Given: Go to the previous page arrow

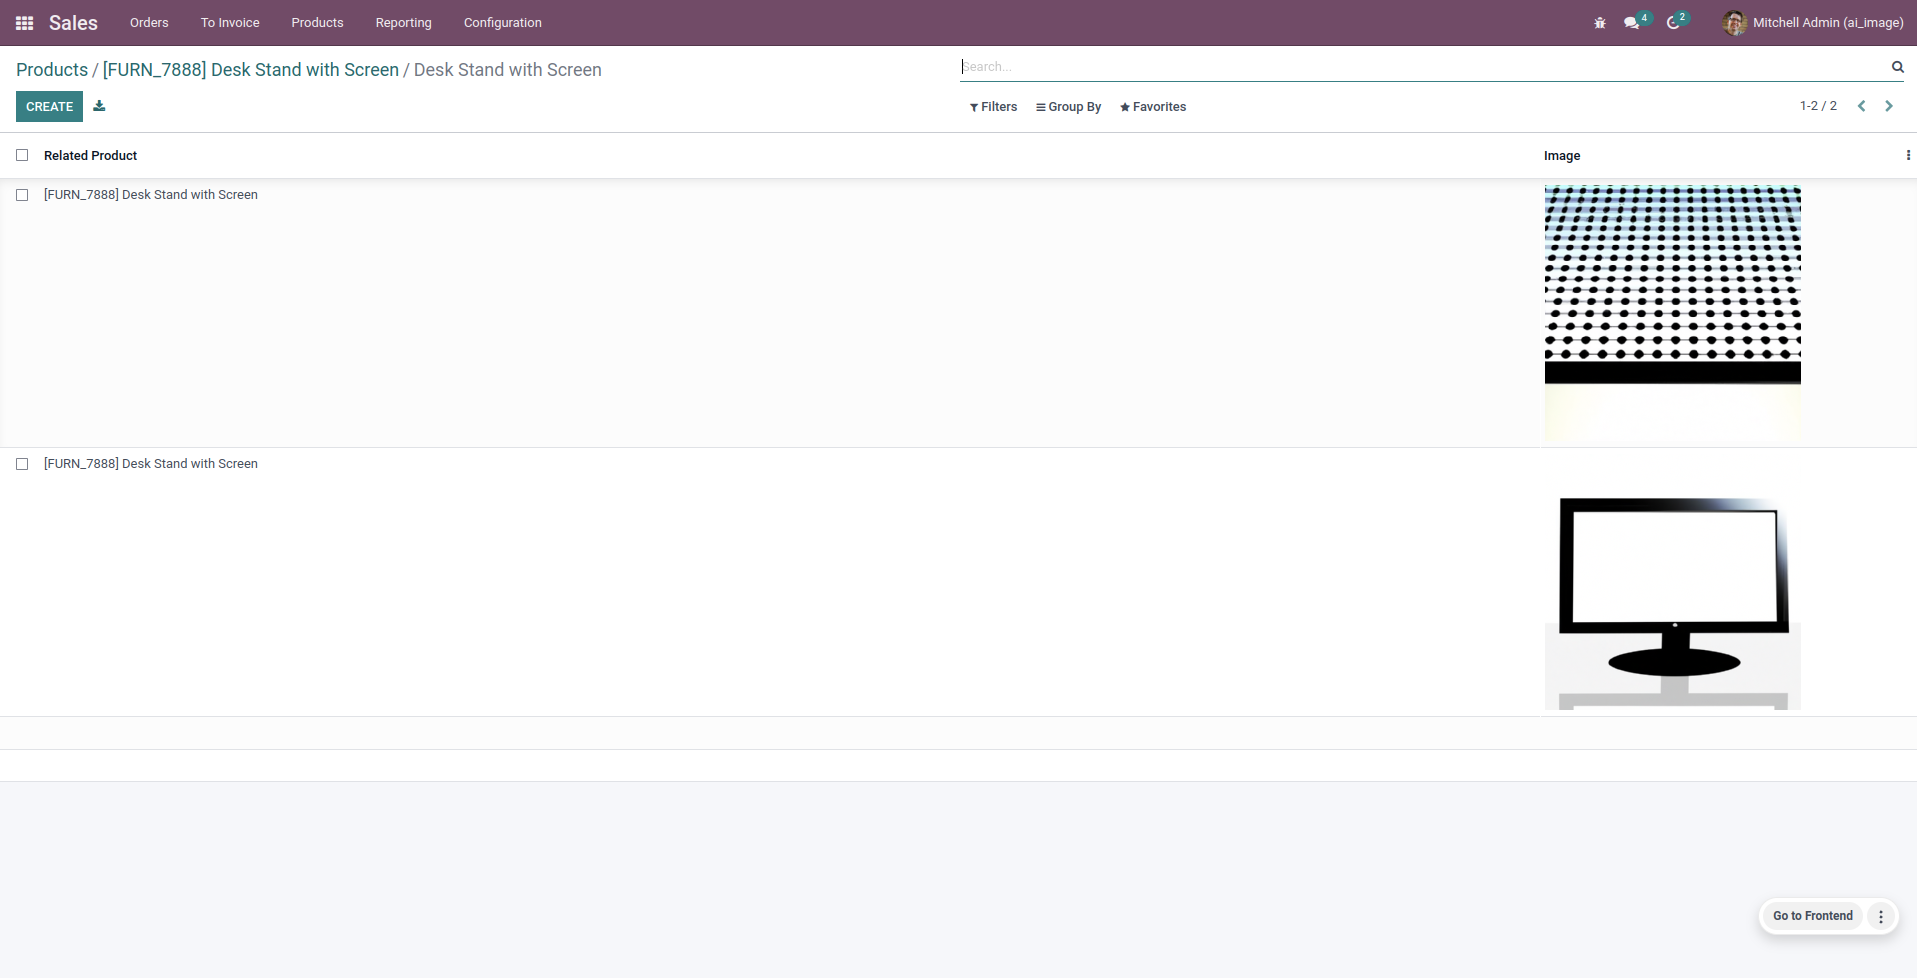Looking at the screenshot, I should click(1862, 106).
